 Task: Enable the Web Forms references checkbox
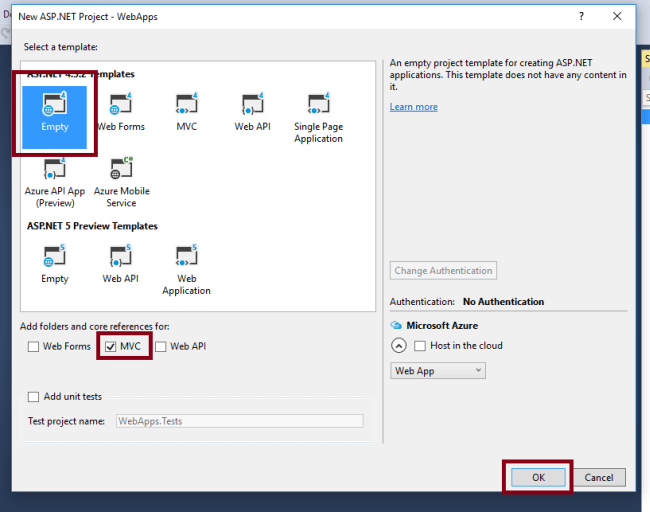point(33,346)
